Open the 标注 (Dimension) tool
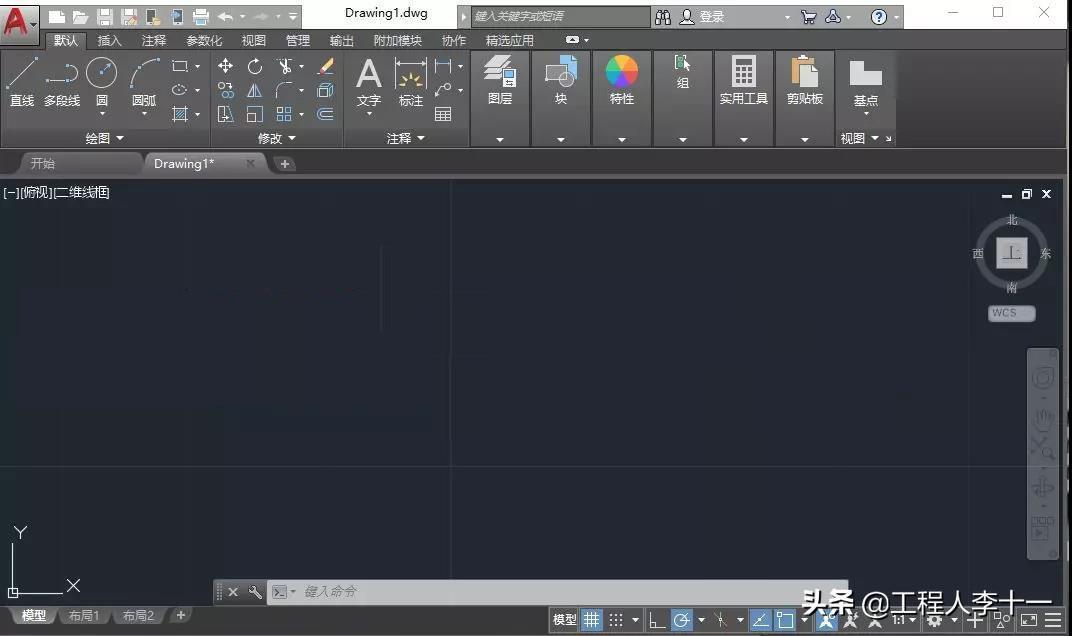The height and width of the screenshot is (636, 1072). (410, 82)
